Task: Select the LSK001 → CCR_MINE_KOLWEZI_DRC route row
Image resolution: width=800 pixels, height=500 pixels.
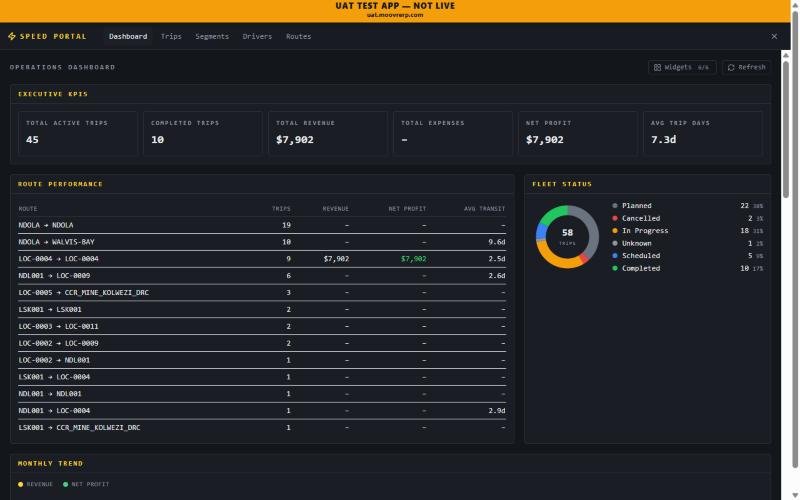Action: pos(262,427)
